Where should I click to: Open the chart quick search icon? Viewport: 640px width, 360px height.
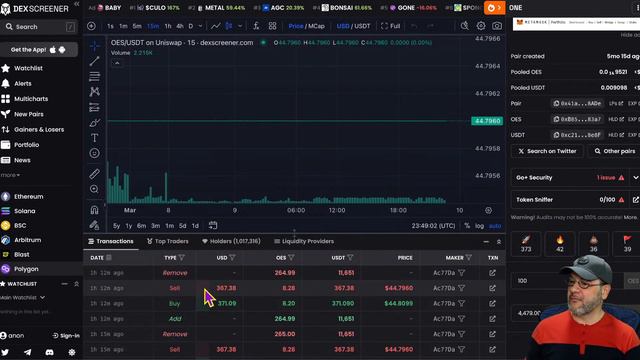pos(464,26)
